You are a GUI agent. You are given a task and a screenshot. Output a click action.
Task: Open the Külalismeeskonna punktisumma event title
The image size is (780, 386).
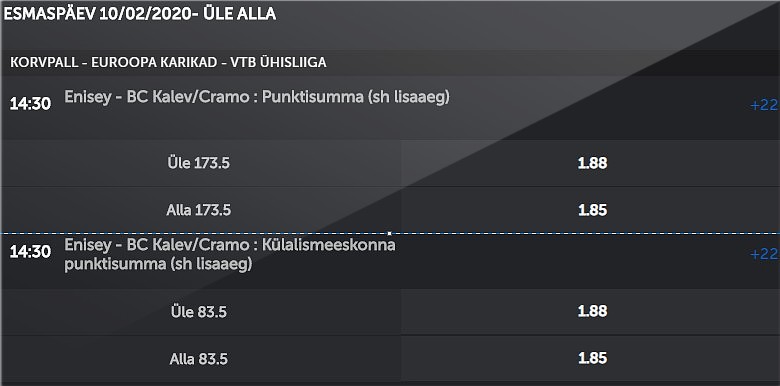230,254
